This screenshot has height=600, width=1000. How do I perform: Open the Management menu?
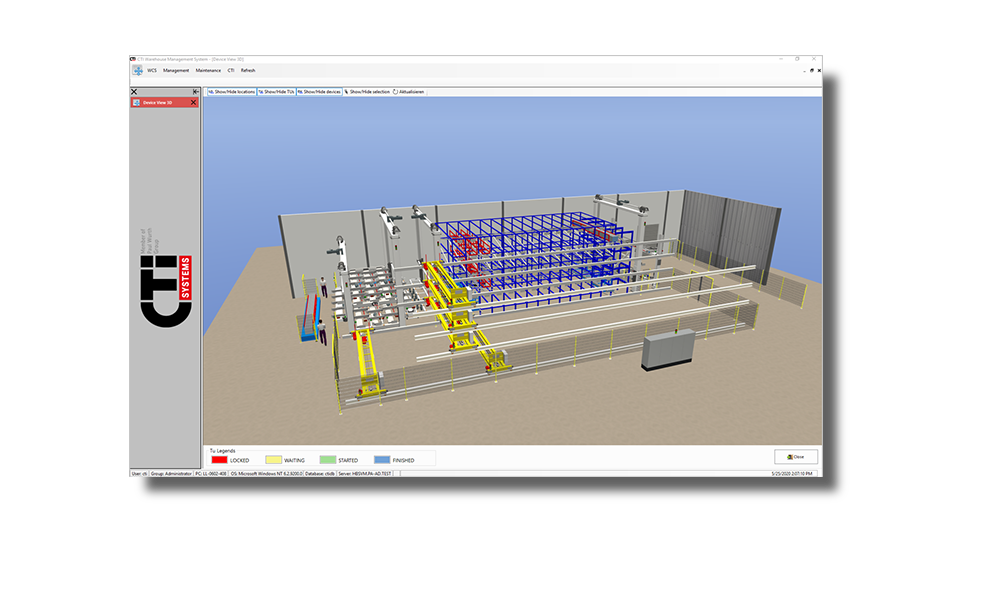click(x=175, y=71)
